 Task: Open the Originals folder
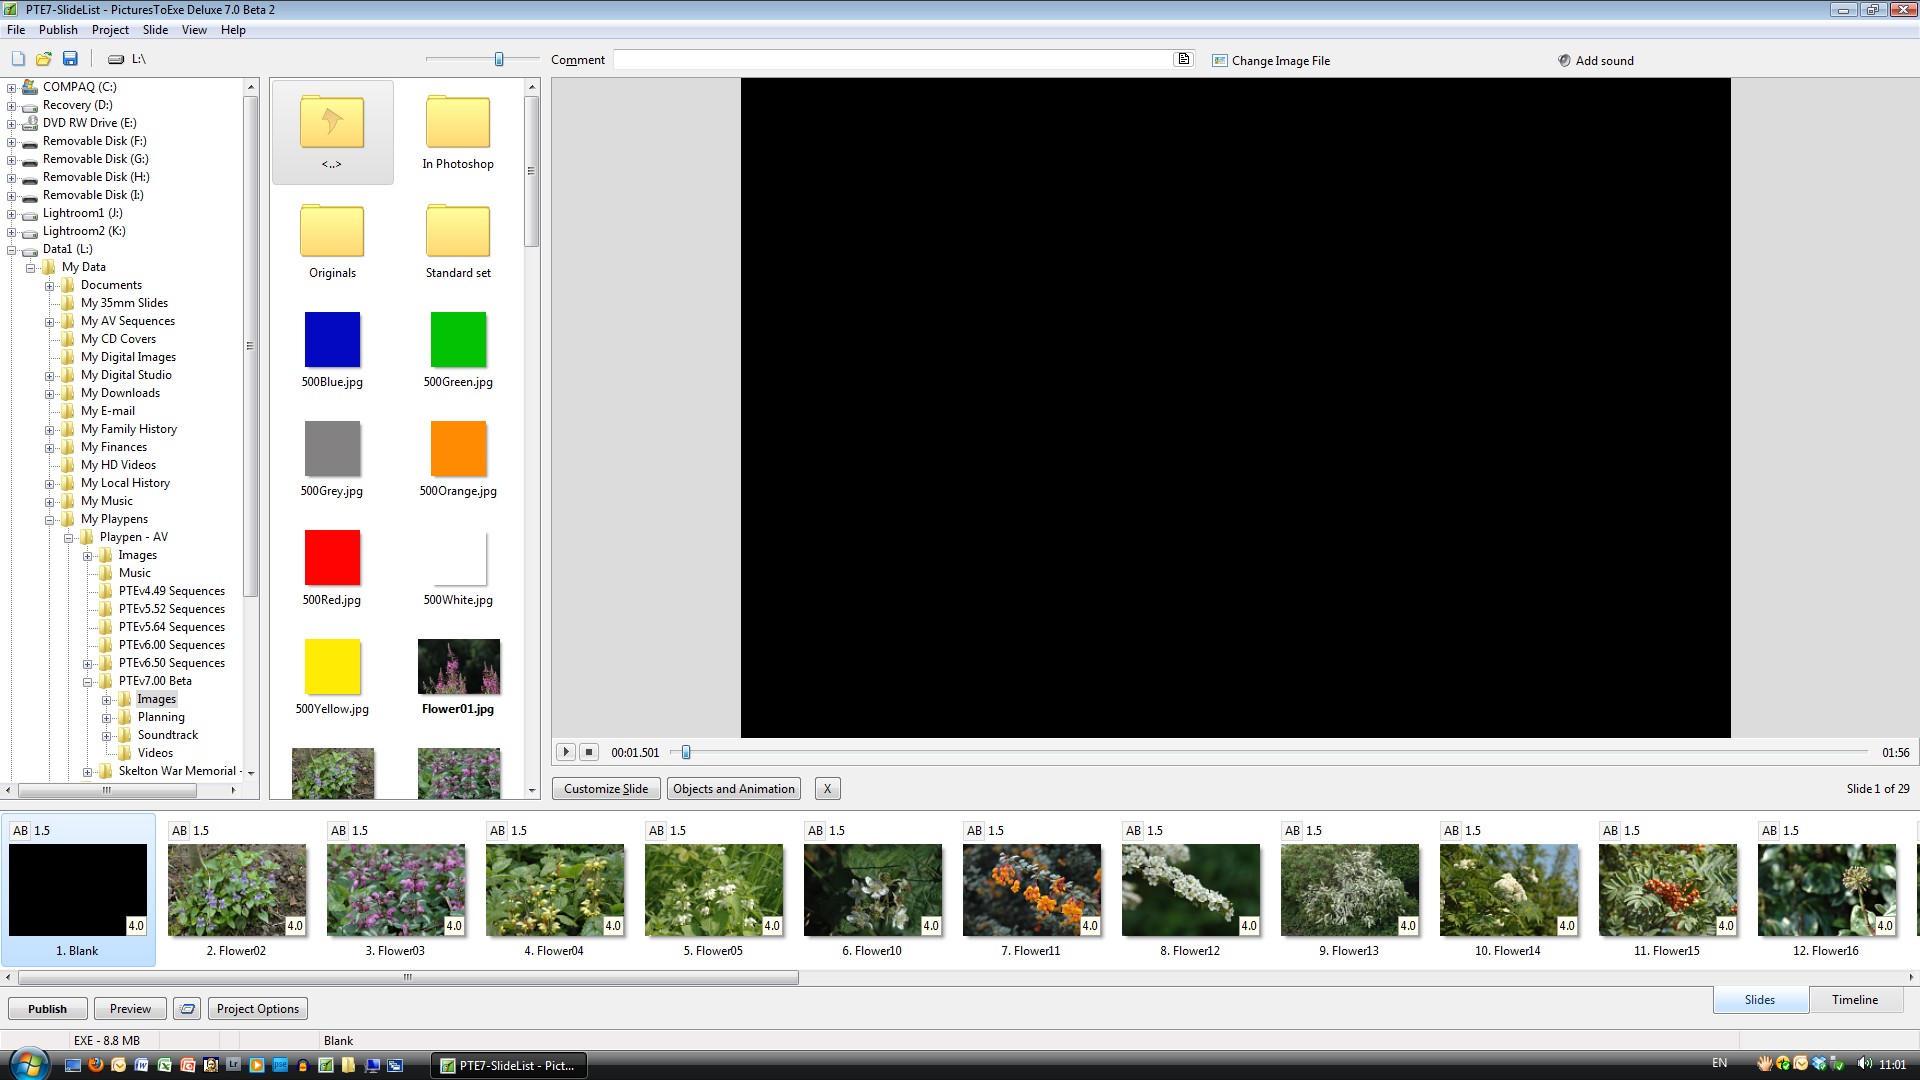click(x=332, y=231)
